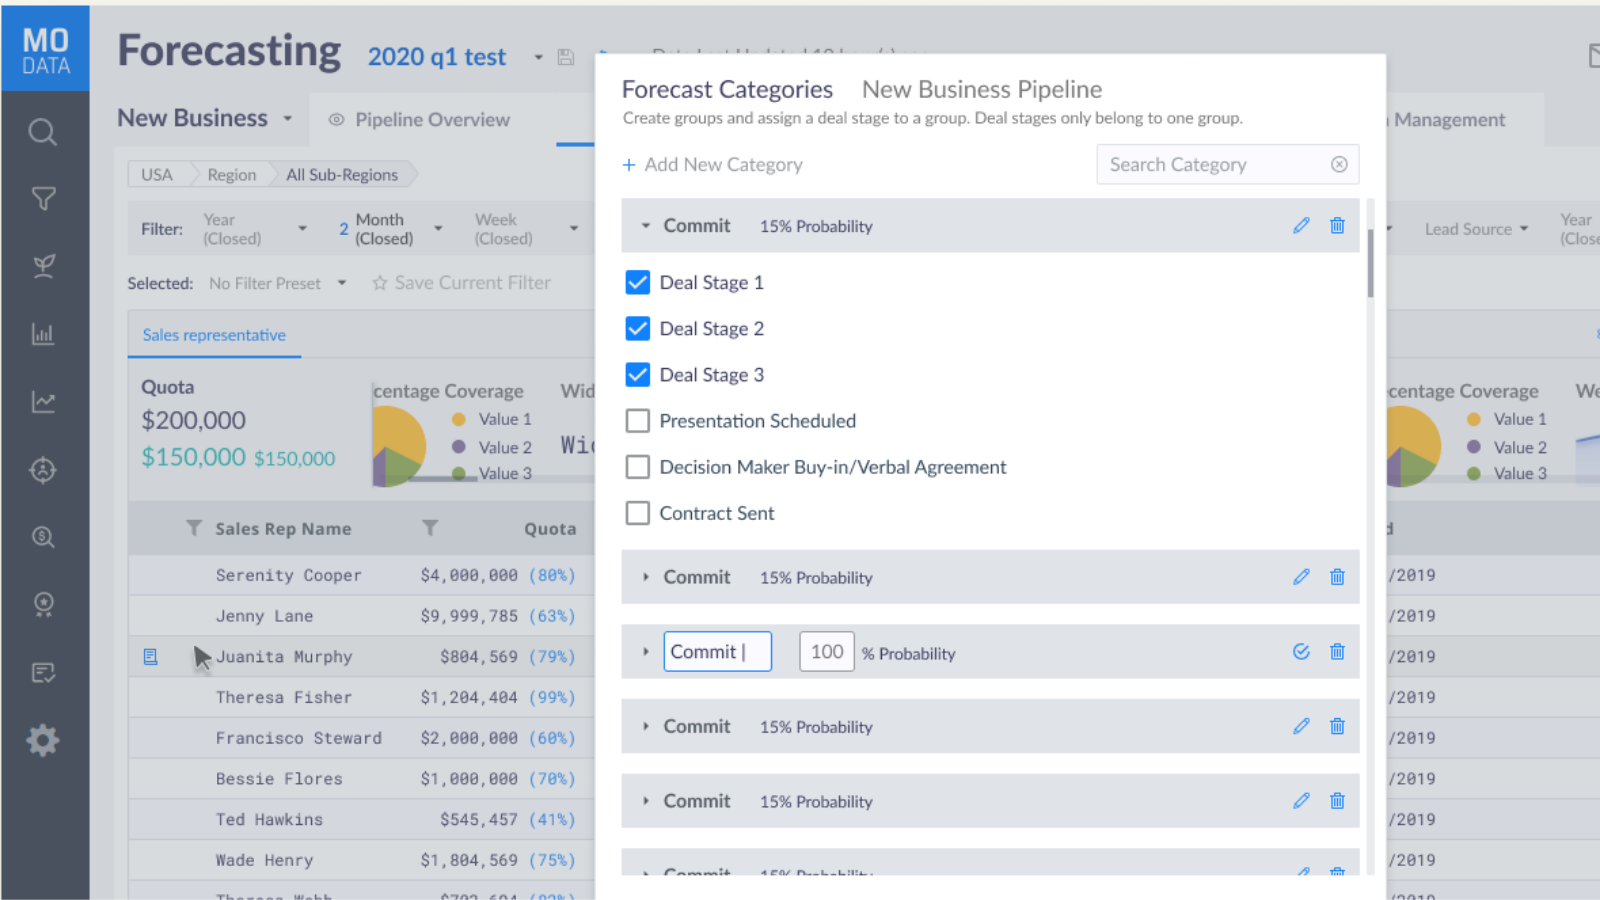Click inside the Search Category field
The width and height of the screenshot is (1600, 900).
click(1200, 164)
